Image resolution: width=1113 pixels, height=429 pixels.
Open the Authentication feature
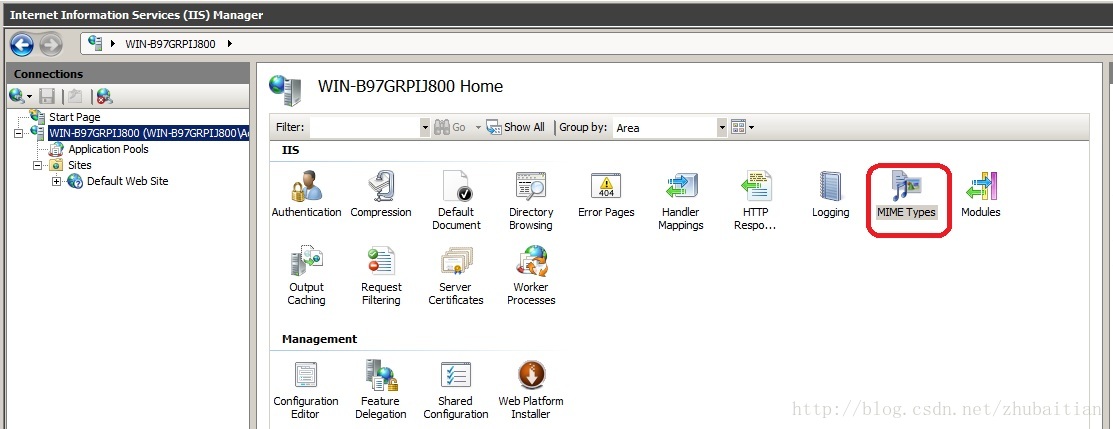306,193
